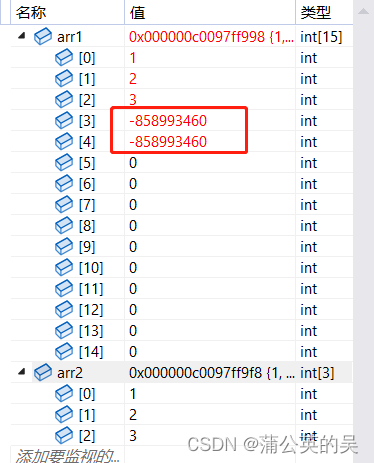374x463 pixels.
Task: Select the [7] element name
Action: pos(87,205)
